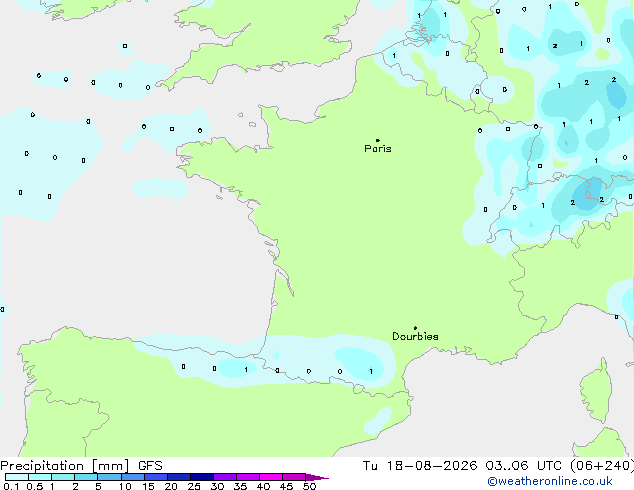The height and width of the screenshot is (490, 634).
Task: Click the 'Precipitation [mm]' title text
Action: coord(65,466)
